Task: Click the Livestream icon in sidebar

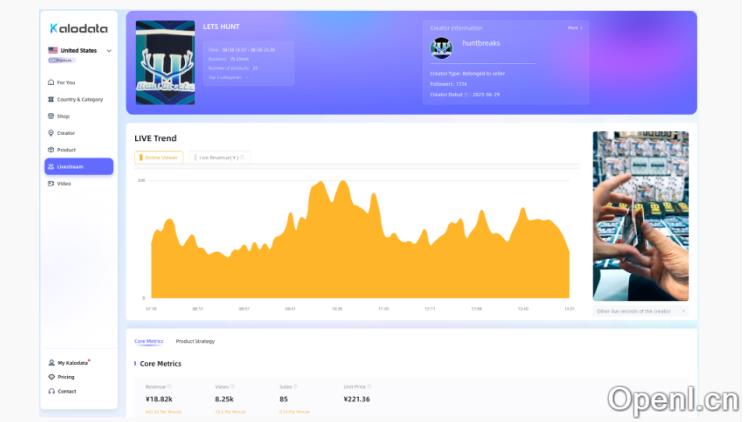Action: click(51, 167)
